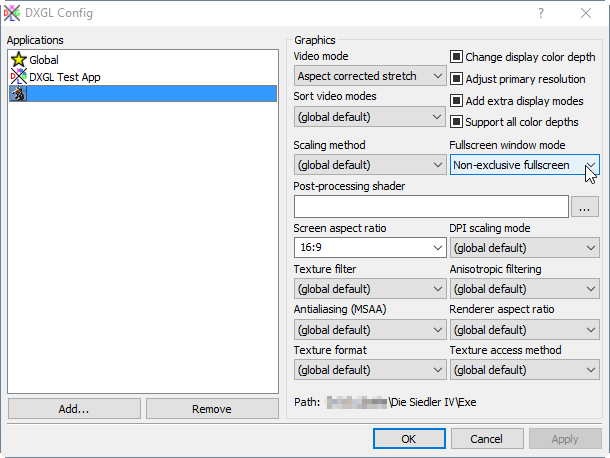
Task: Click the Remove button
Action: point(211,409)
